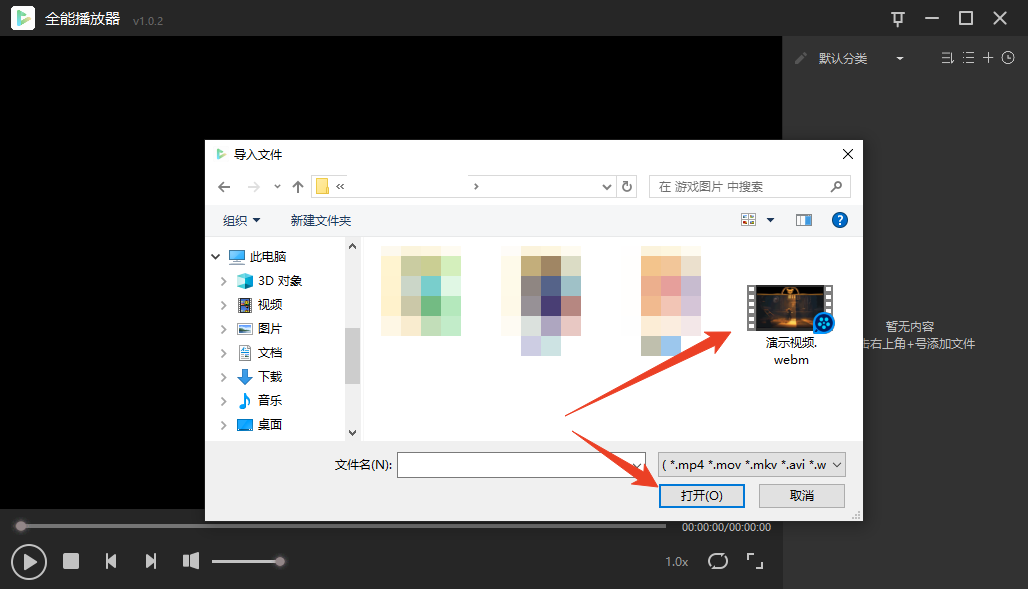The width and height of the screenshot is (1029, 590).
Task: Open the playback history clock icon
Action: tap(1008, 58)
